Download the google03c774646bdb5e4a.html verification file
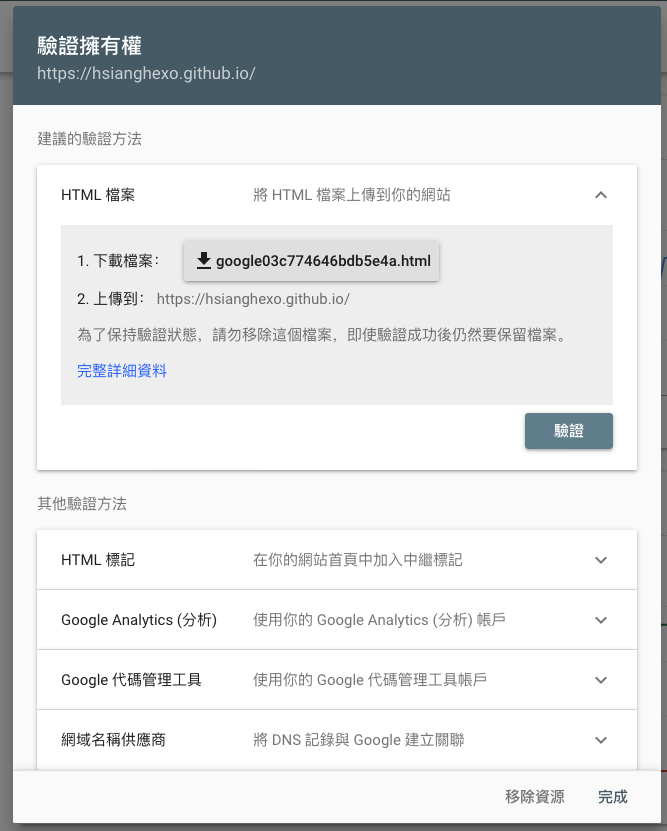 [x=312, y=261]
